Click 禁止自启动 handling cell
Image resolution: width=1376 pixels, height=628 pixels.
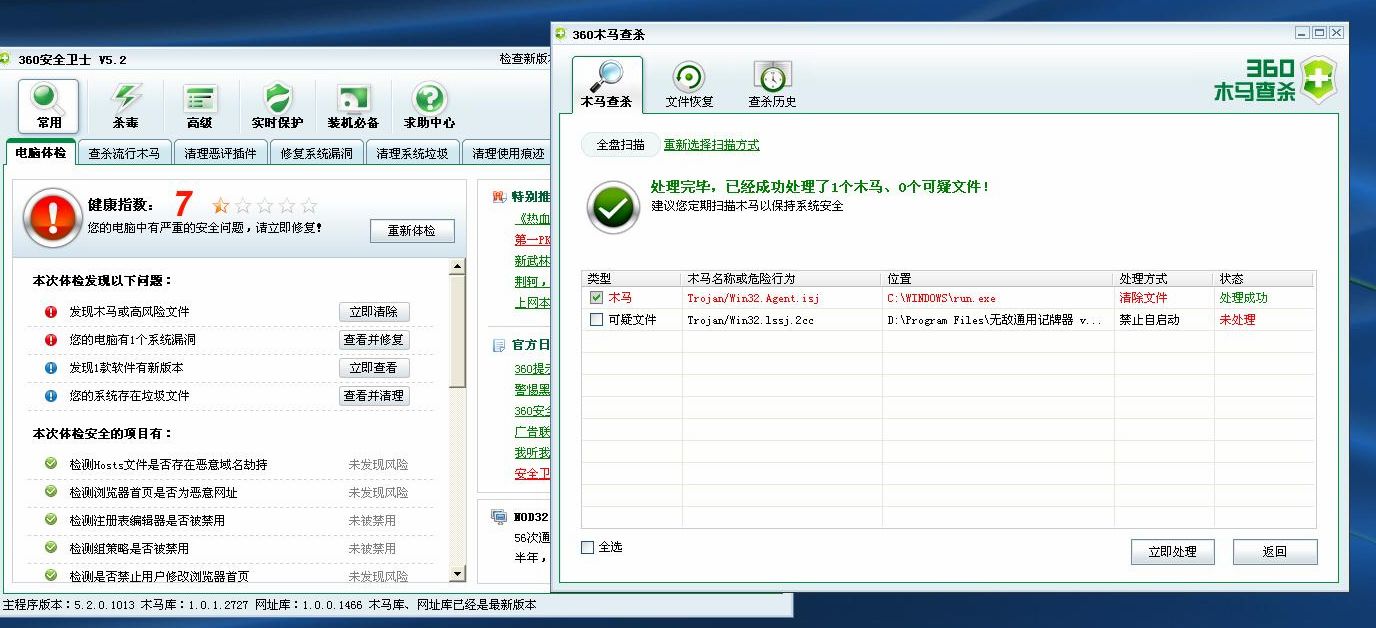[1149, 320]
